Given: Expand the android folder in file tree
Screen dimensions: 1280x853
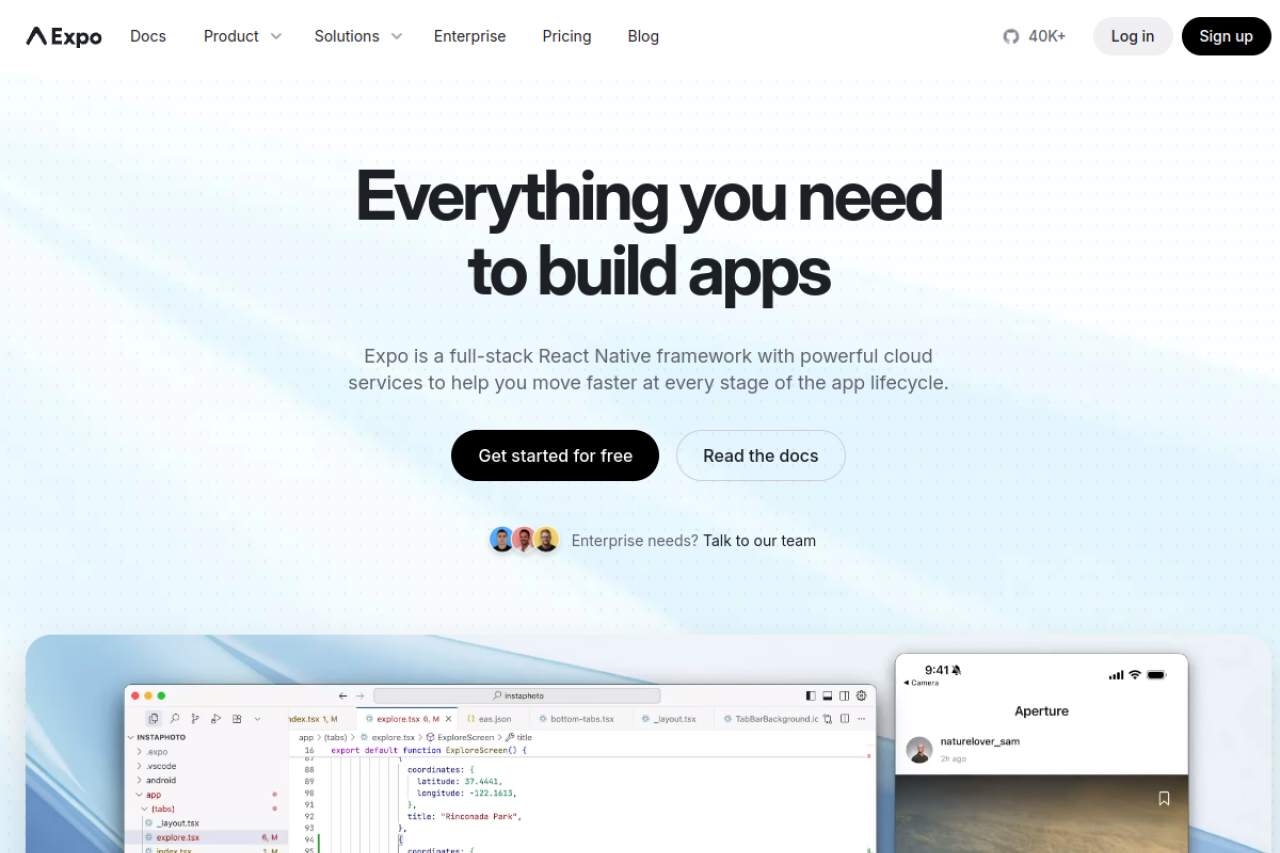Looking at the screenshot, I should point(160,780).
